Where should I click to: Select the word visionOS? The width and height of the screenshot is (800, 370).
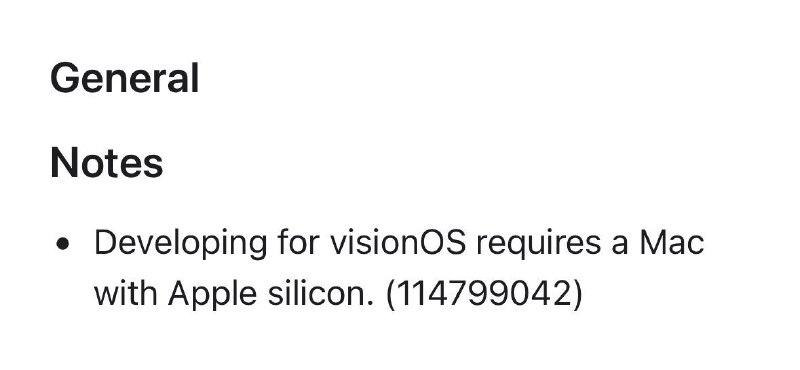(398, 243)
